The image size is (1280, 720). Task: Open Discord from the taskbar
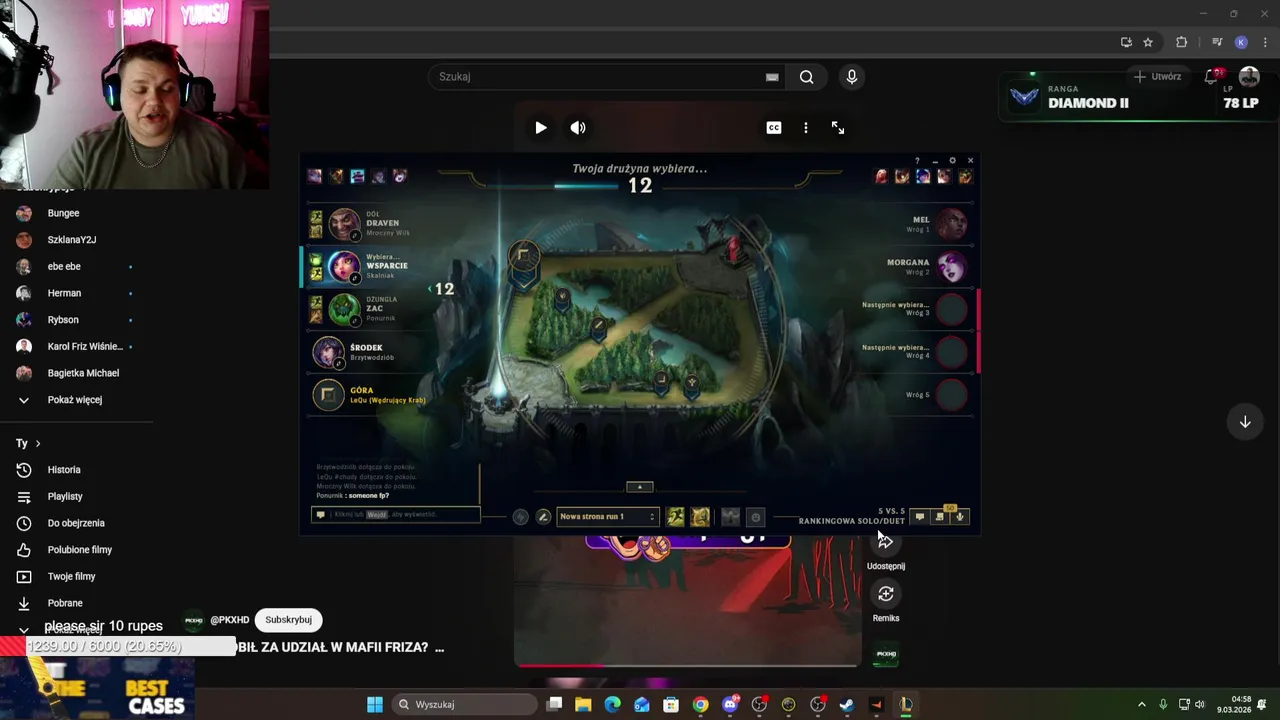pos(731,704)
